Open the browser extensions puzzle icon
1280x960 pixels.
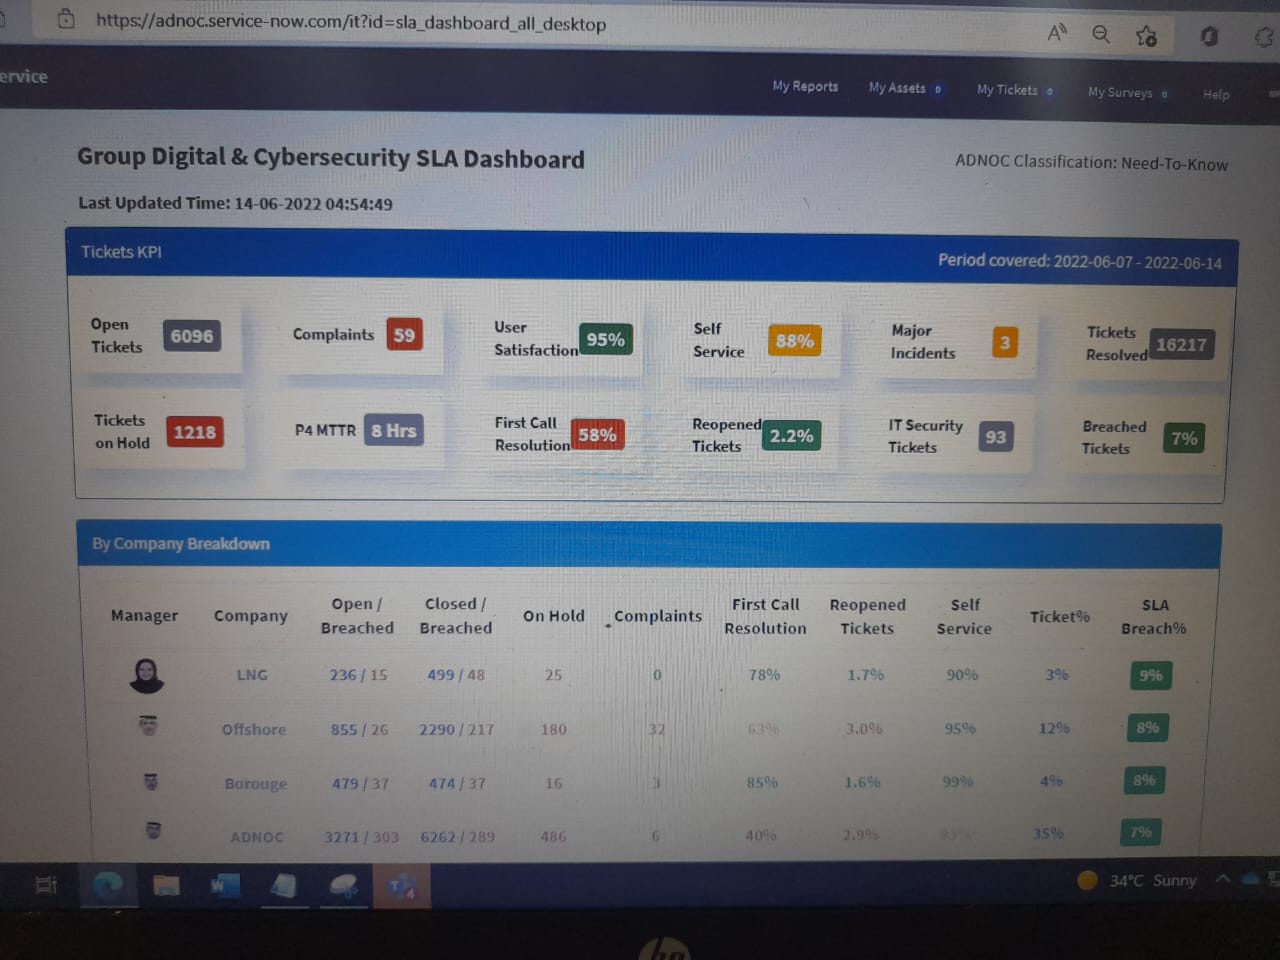(1264, 38)
